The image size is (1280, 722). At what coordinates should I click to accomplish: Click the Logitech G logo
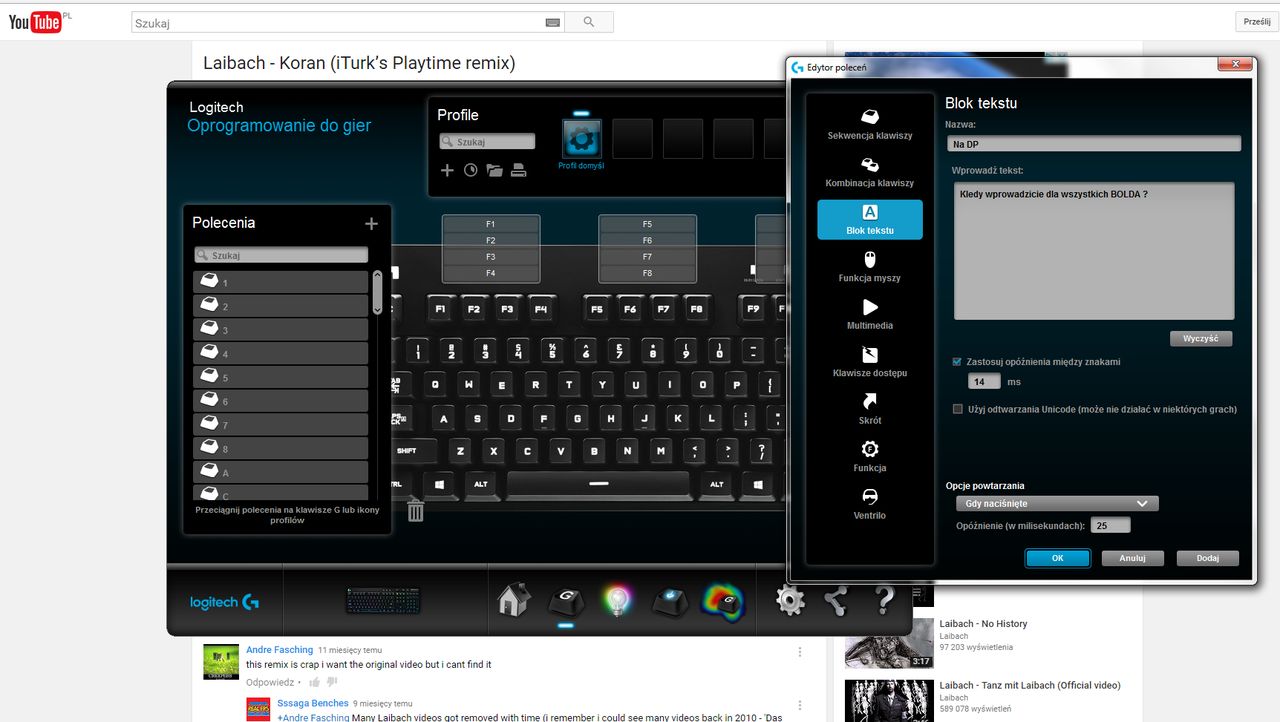[225, 602]
